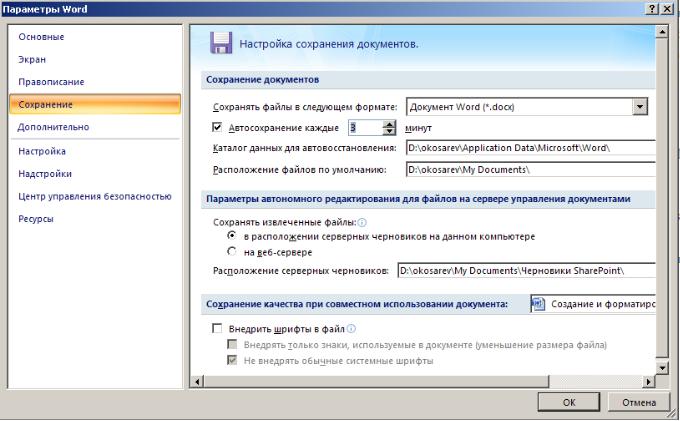Click vertical scrollbar down arrow

pyautogui.click(x=662, y=369)
